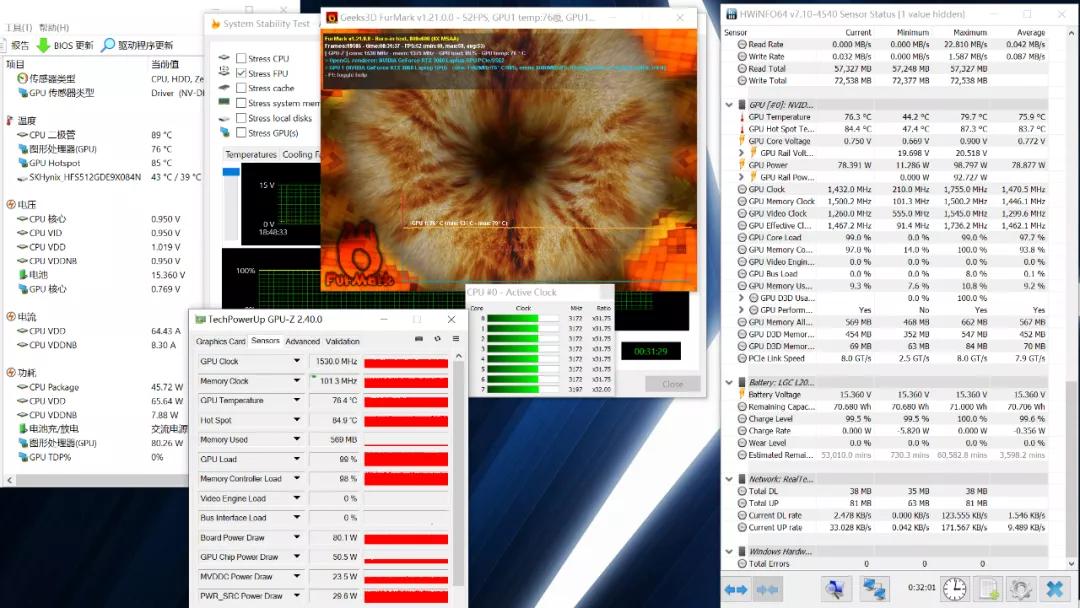Open the GPU Load dropdown in GPU-Z
This screenshot has height=608, width=1080.
coord(297,459)
